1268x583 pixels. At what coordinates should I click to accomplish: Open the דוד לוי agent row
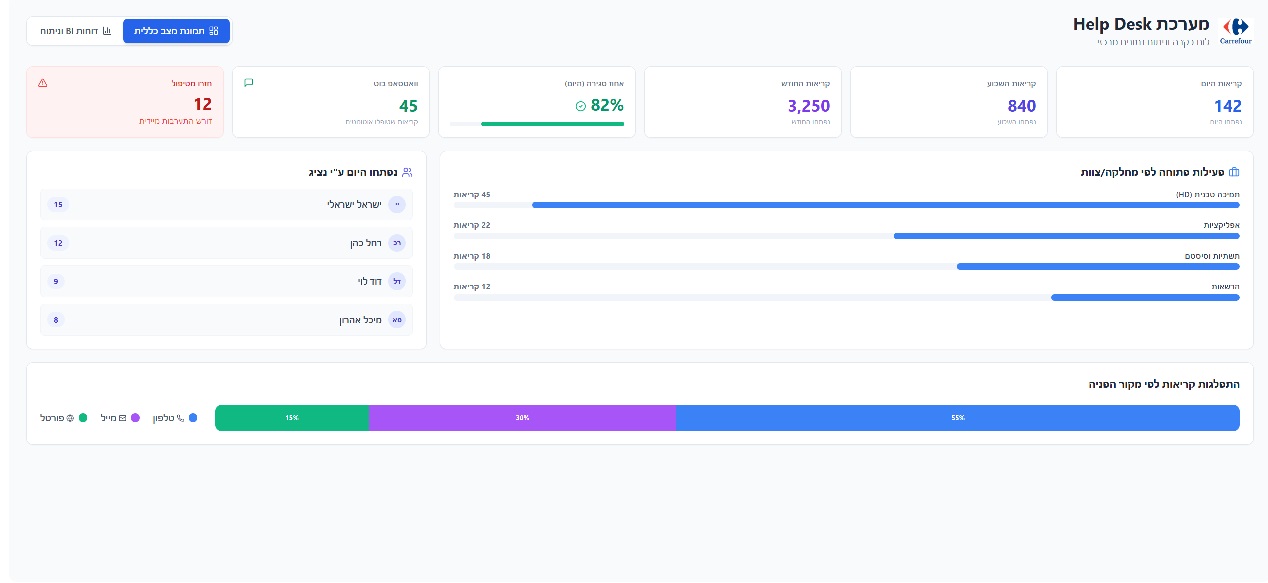[x=226, y=281]
